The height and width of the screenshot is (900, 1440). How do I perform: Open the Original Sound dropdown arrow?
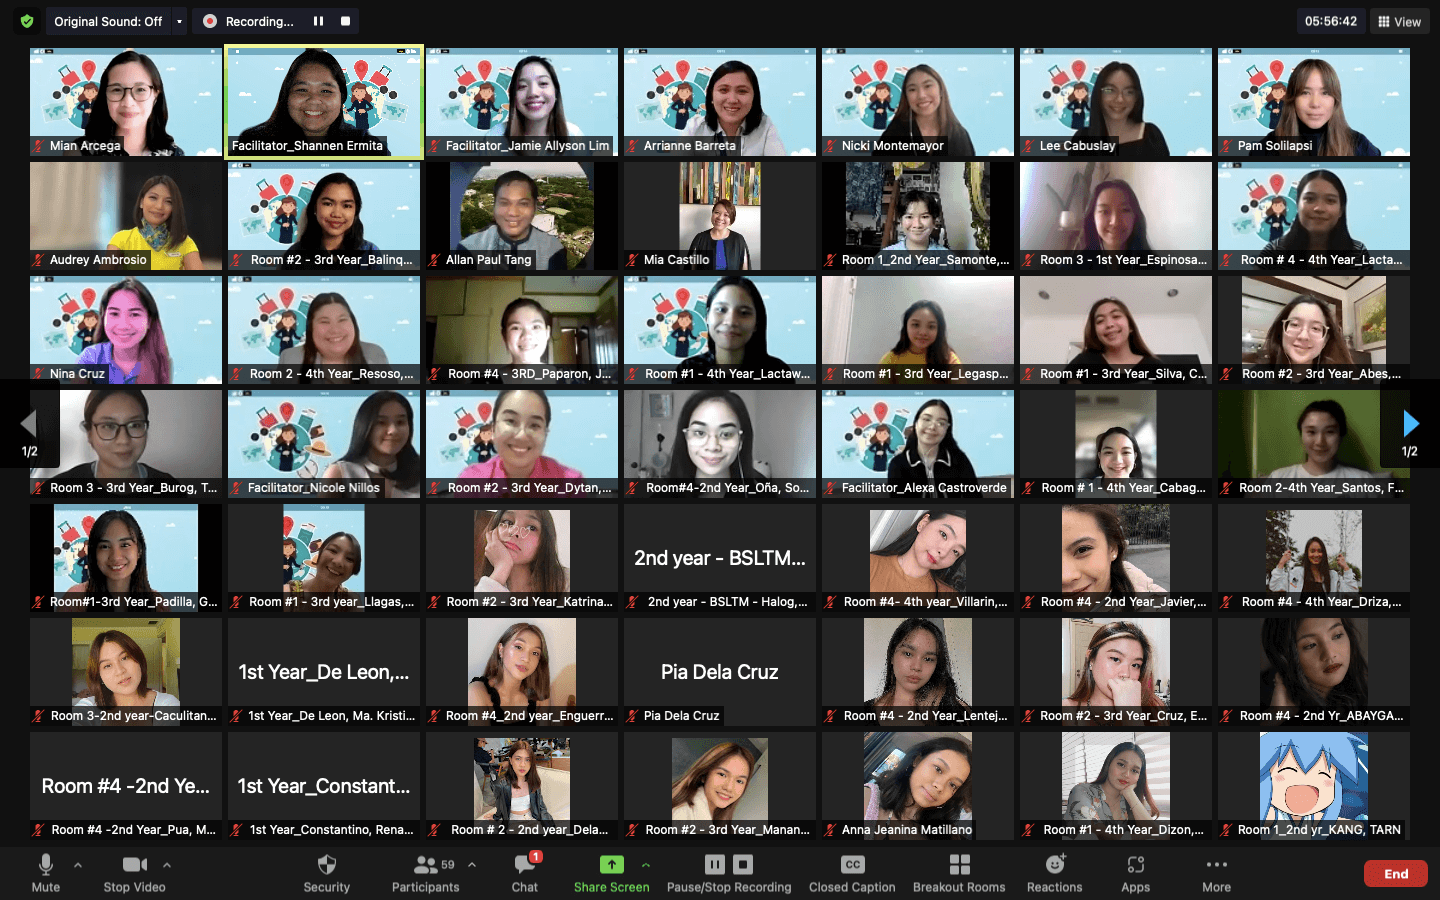179,21
